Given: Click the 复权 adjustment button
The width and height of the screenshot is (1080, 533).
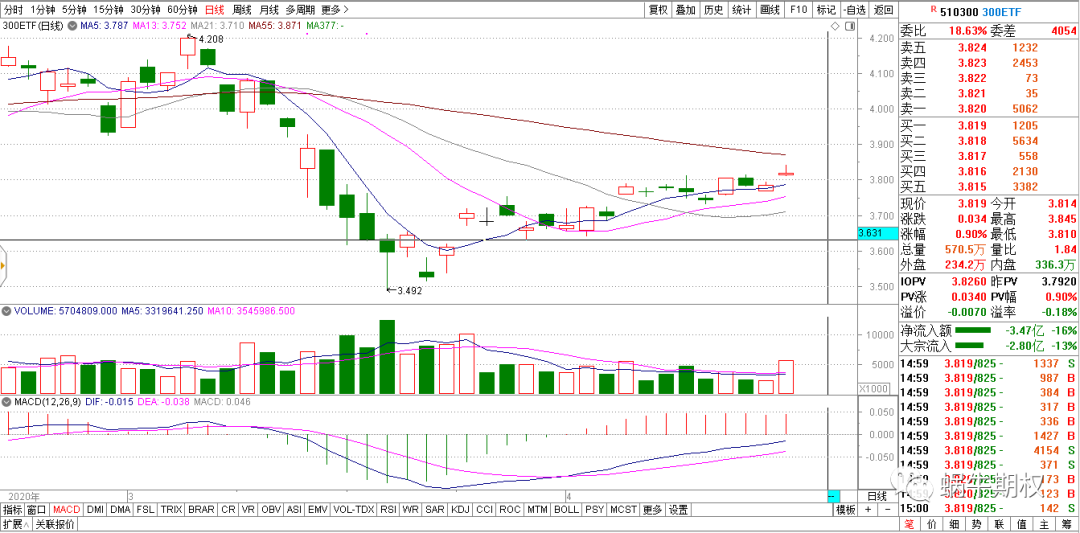Looking at the screenshot, I should point(658,10).
